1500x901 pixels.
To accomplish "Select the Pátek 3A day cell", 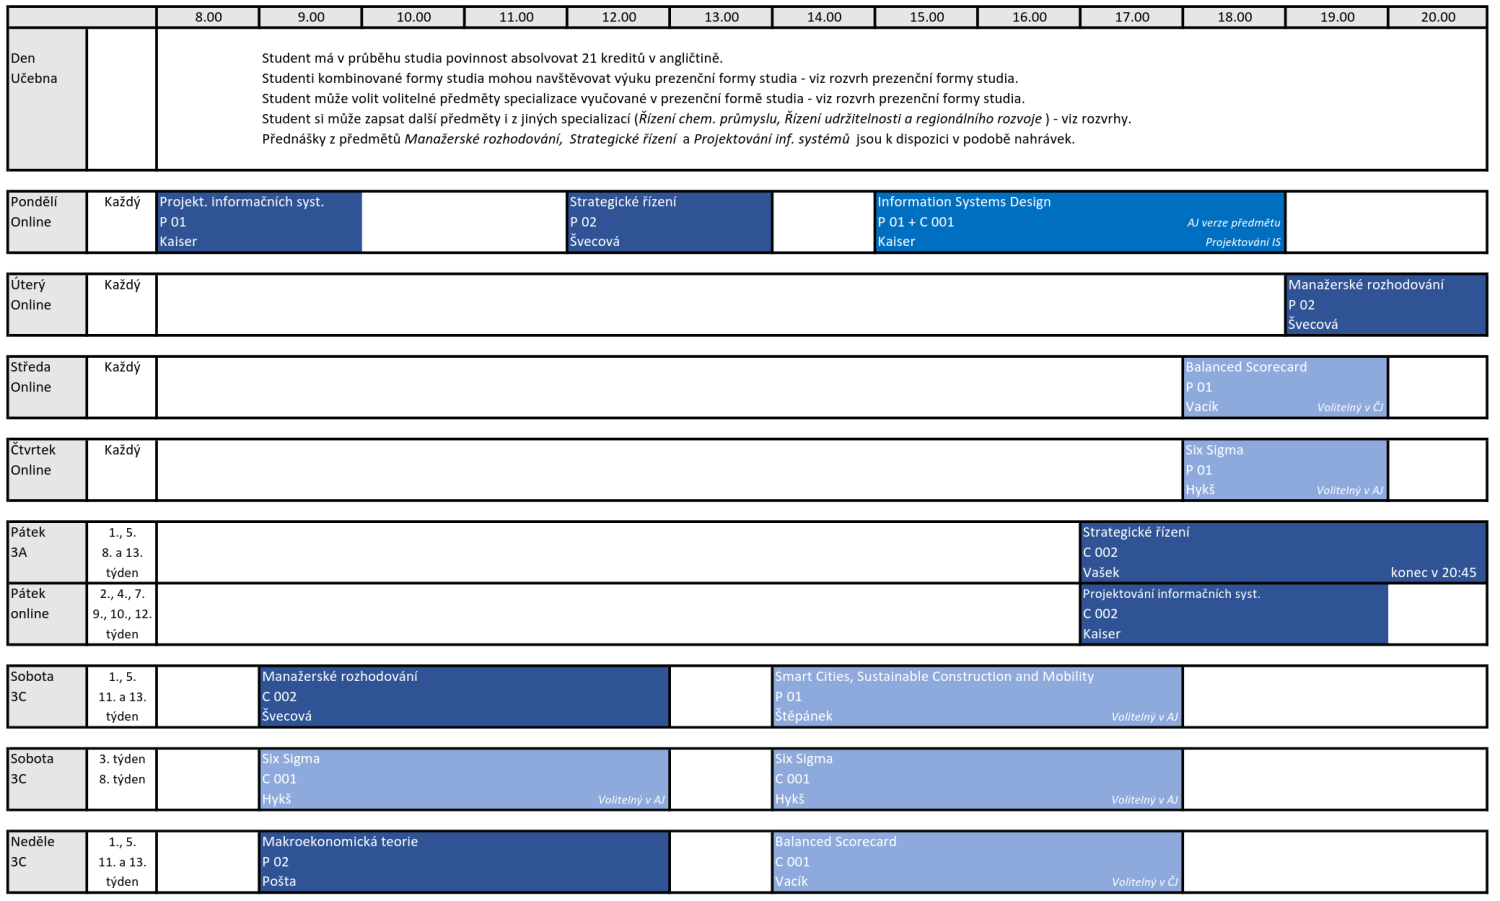I will 47,552.
